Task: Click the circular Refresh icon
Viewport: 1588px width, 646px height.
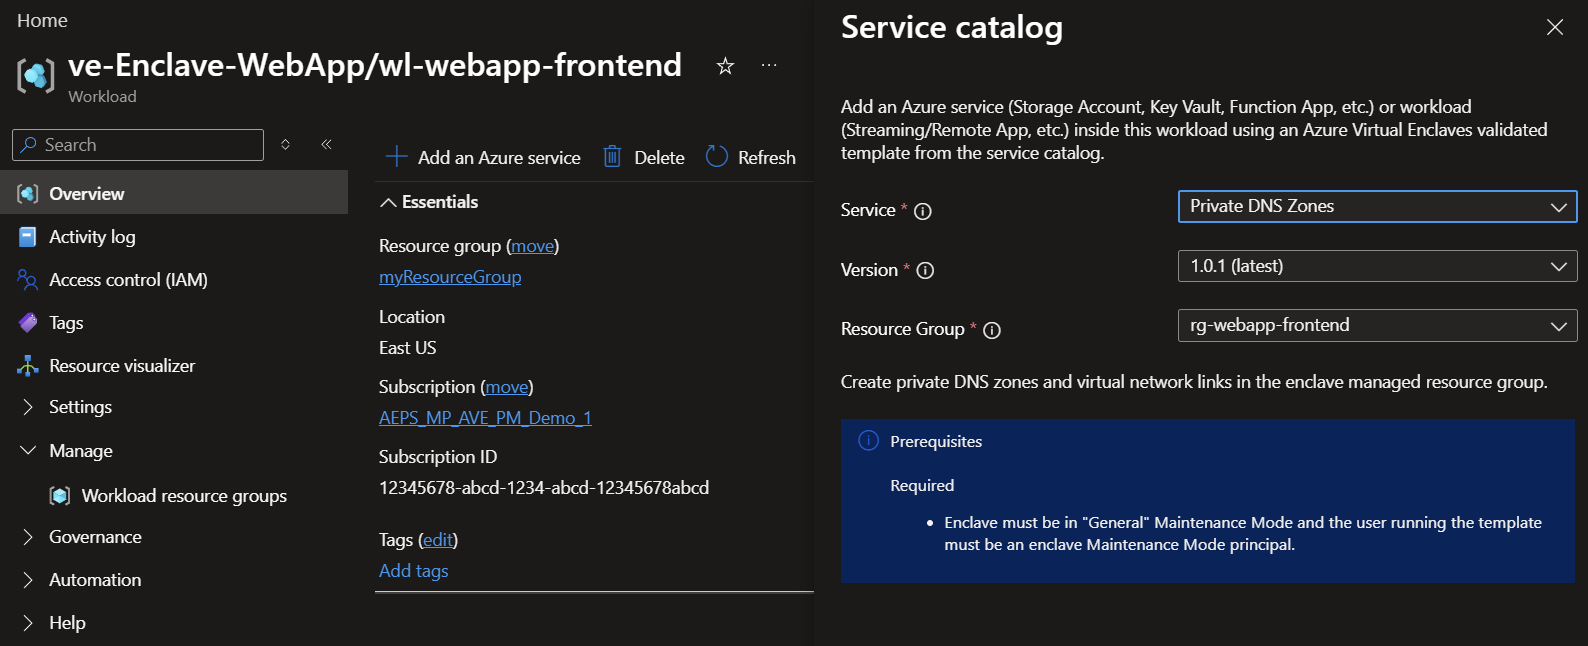Action: [717, 157]
